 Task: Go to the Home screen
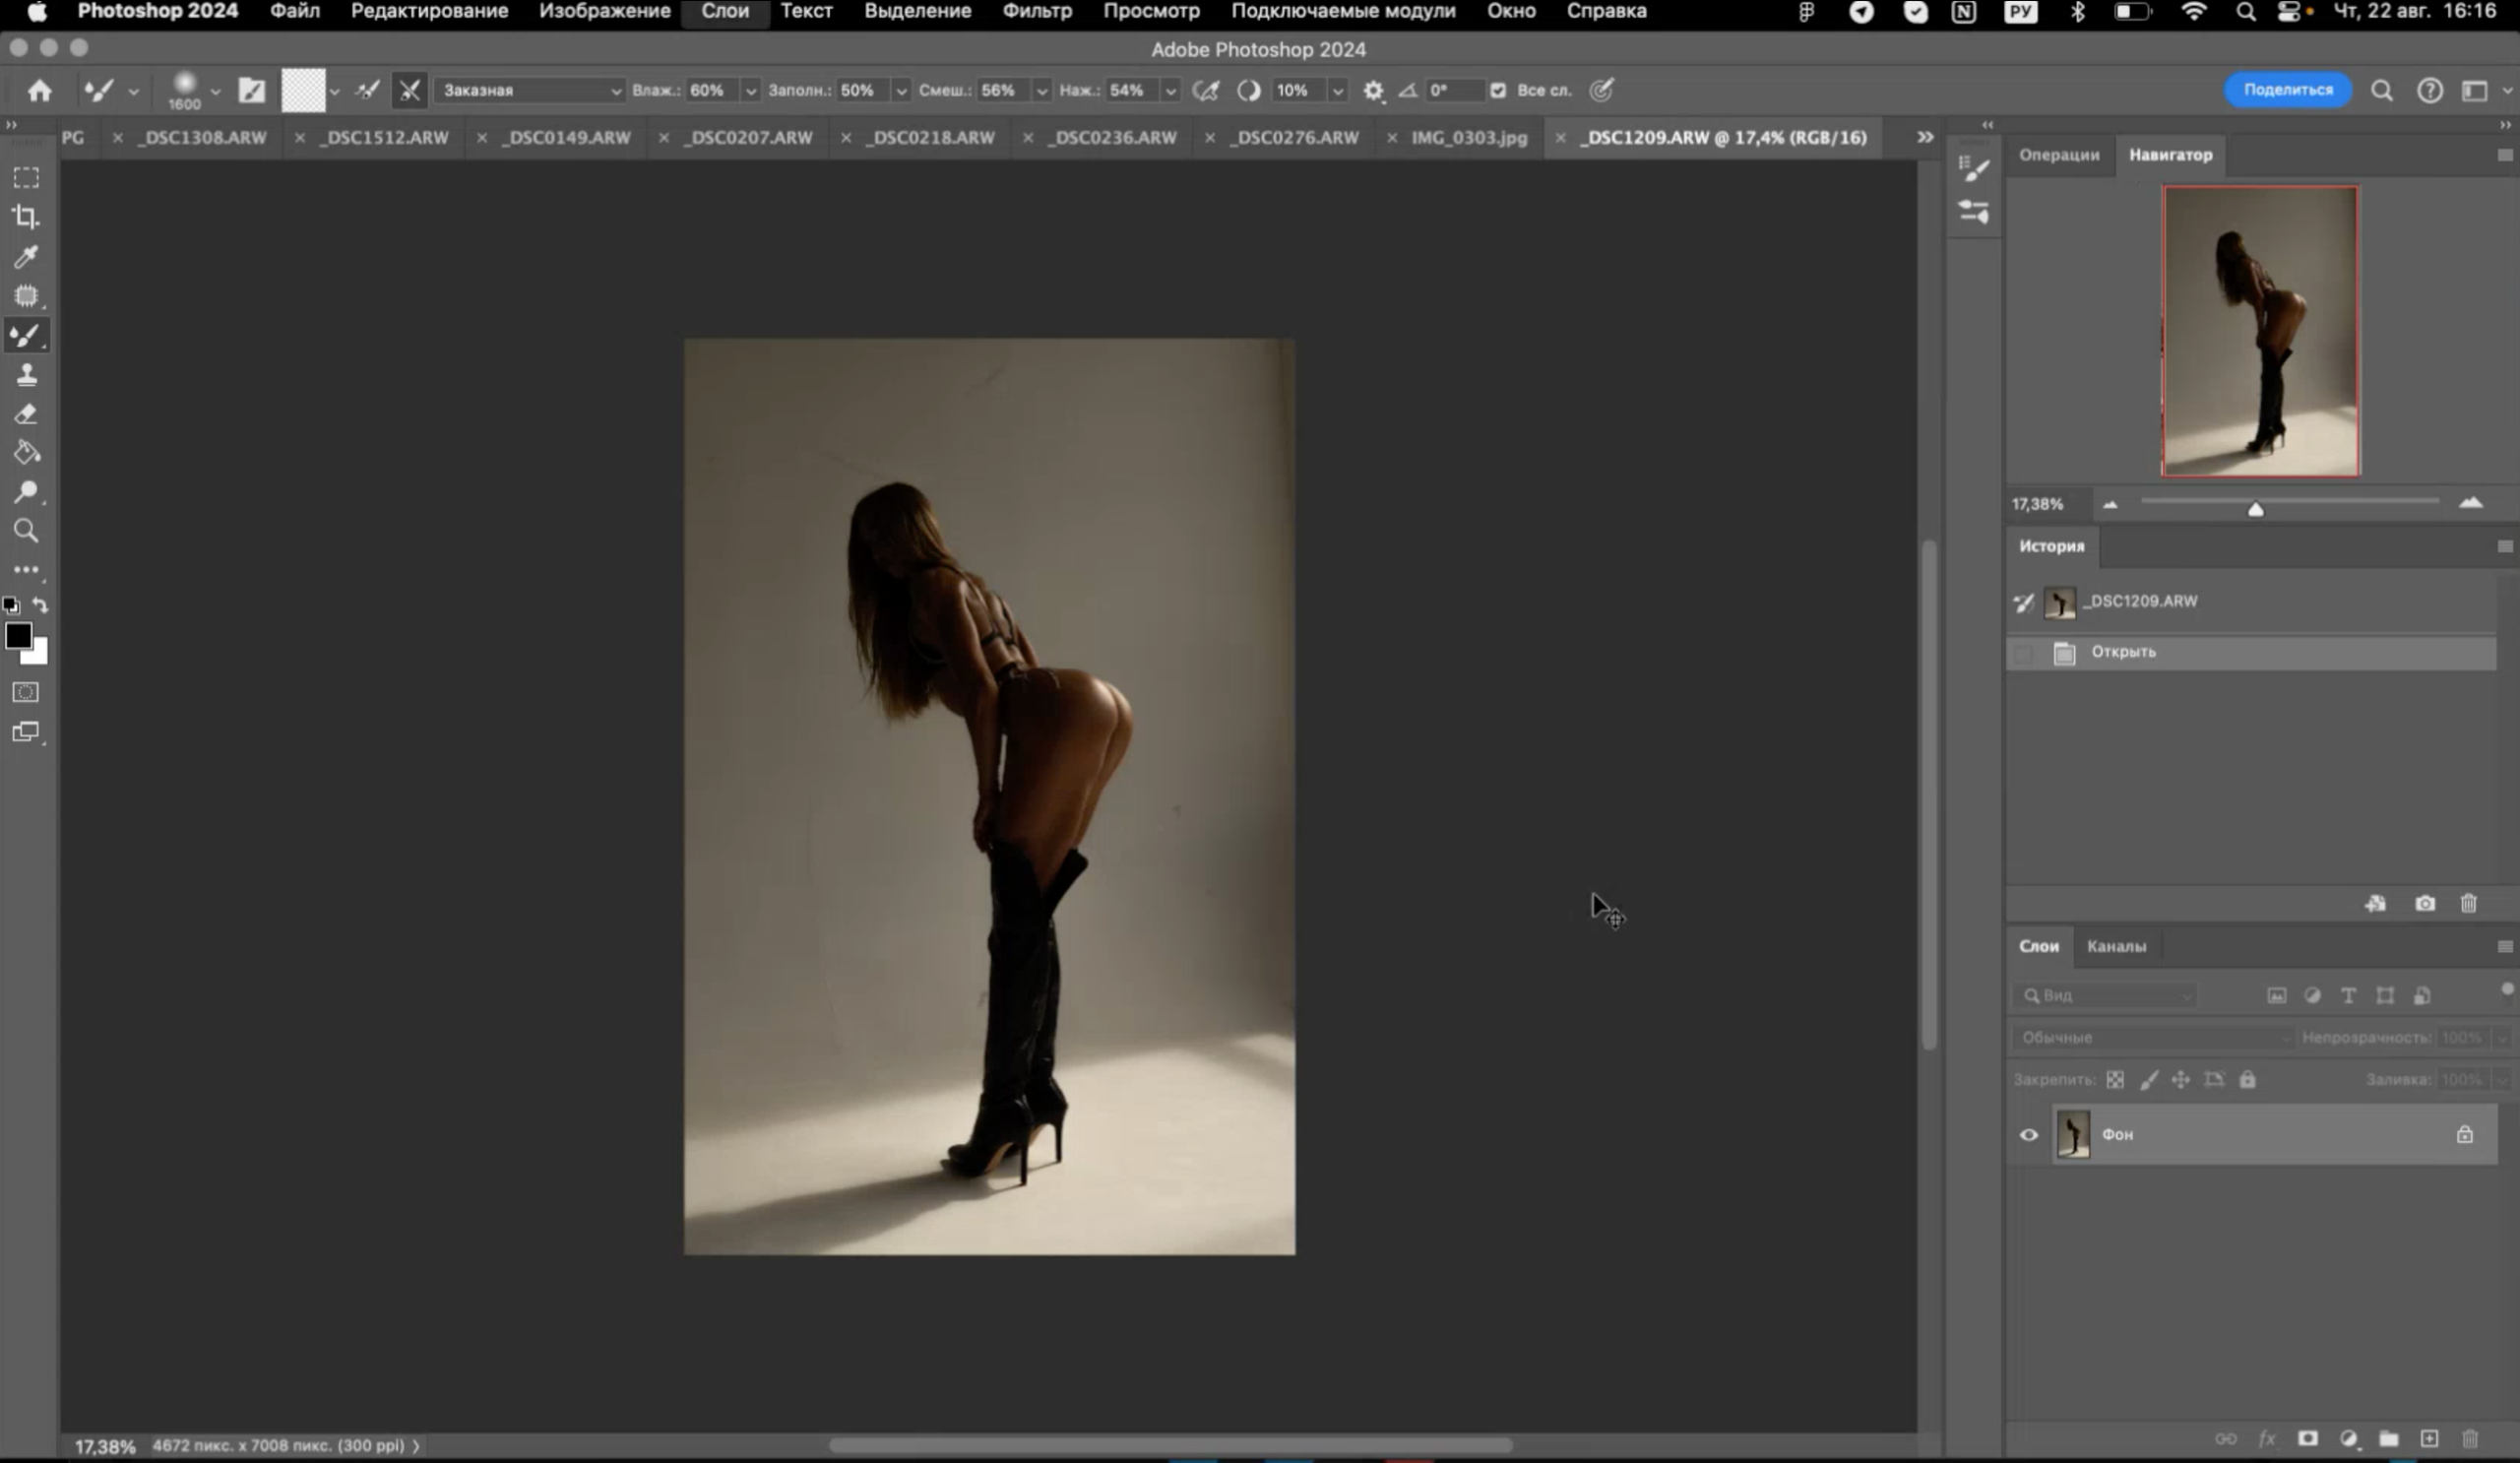click(x=40, y=91)
